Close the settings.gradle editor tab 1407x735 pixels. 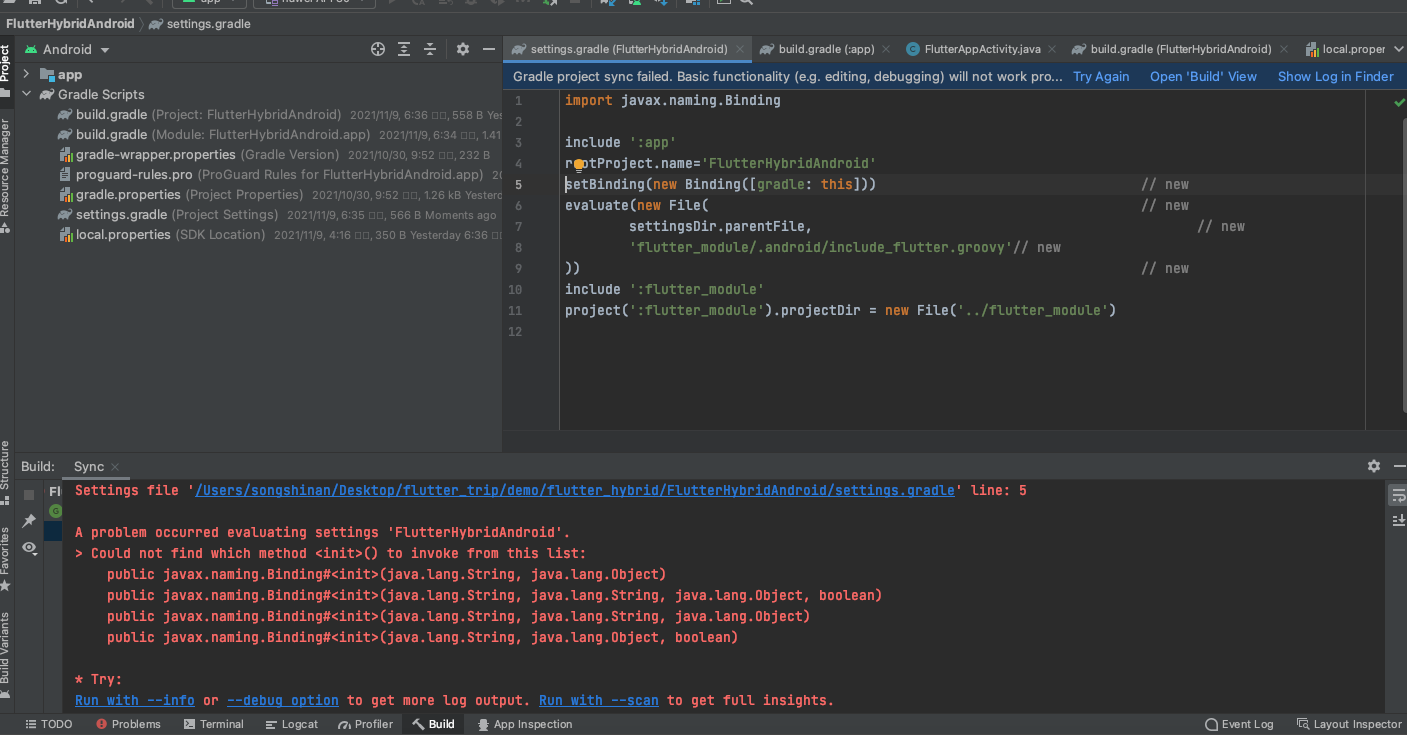pos(740,49)
